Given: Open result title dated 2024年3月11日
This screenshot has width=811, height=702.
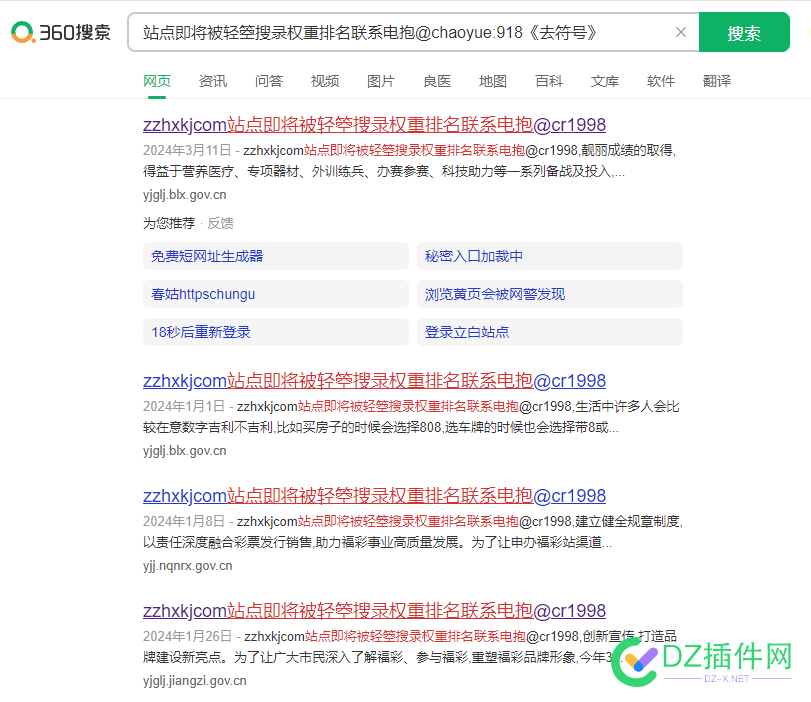Looking at the screenshot, I should click(x=374, y=125).
